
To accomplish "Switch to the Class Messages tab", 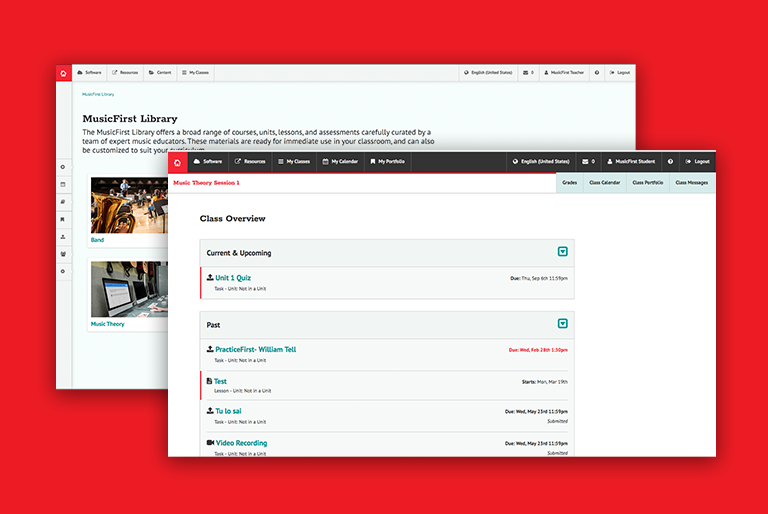I will pyautogui.click(x=692, y=183).
